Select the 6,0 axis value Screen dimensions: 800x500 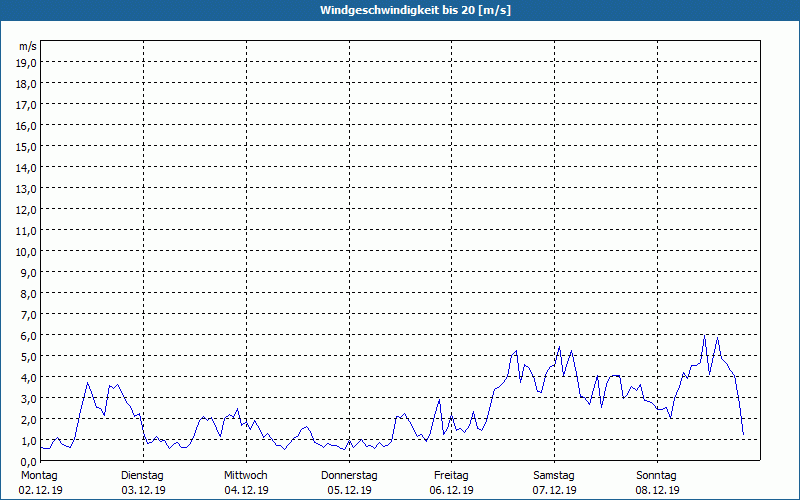pyautogui.click(x=29, y=336)
